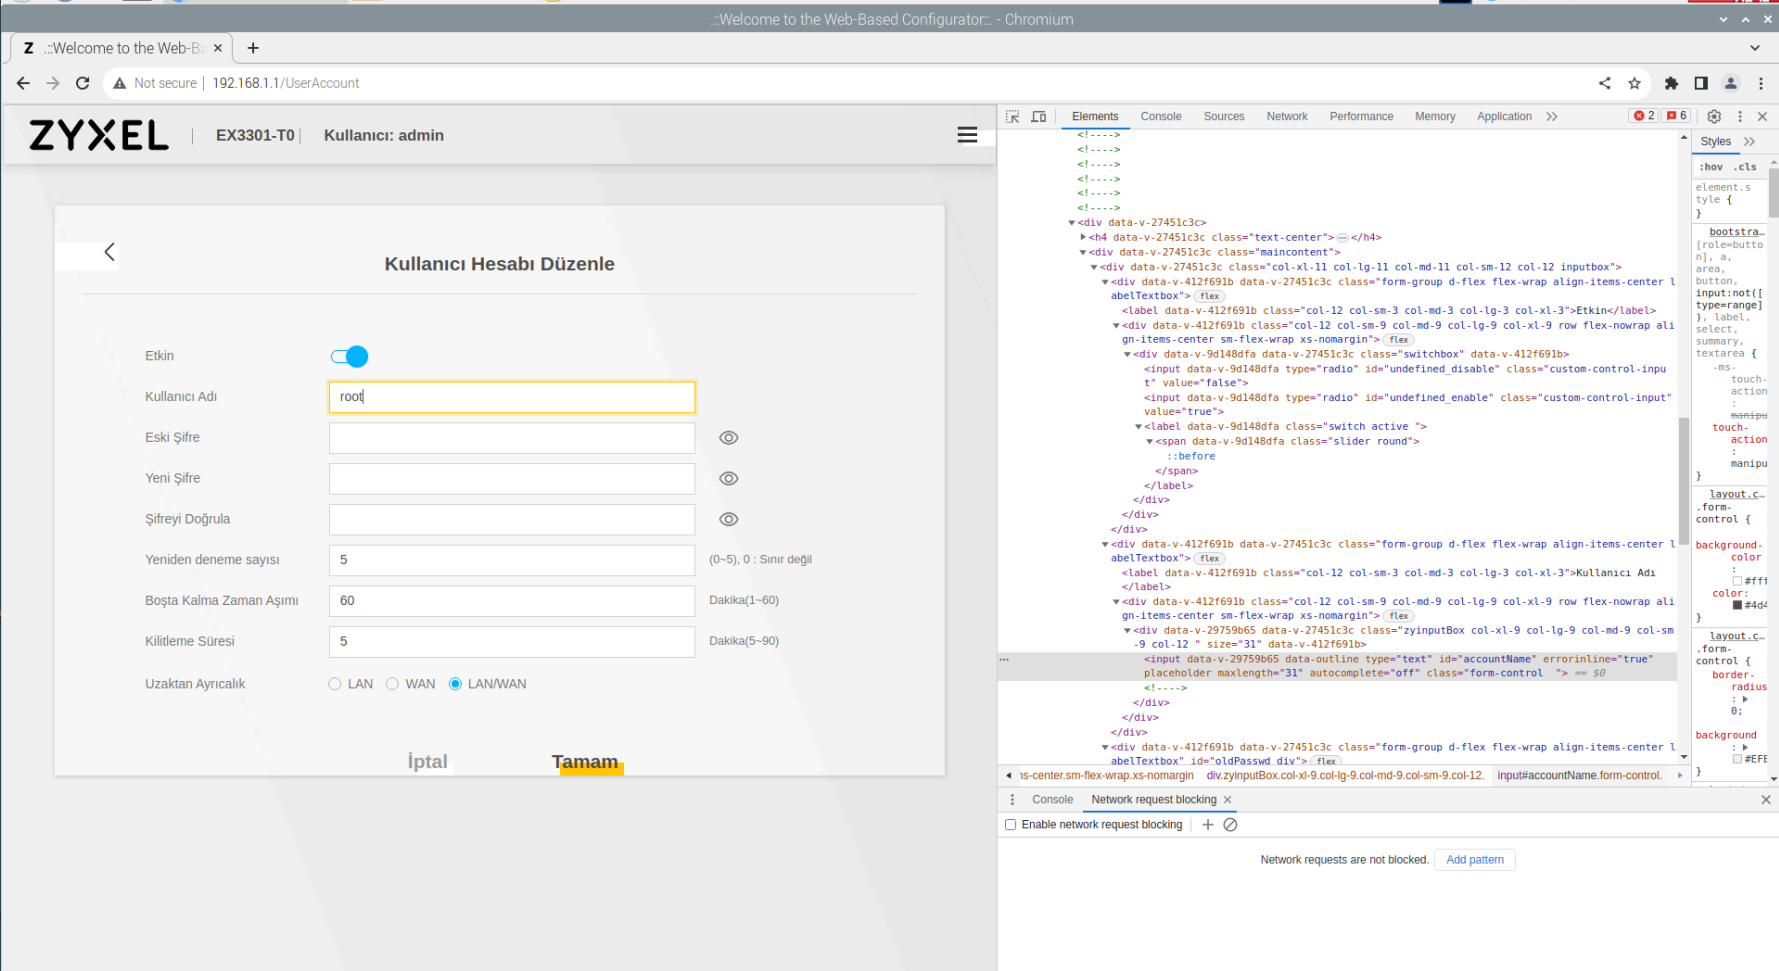Viewport: 1779px width, 971px height.
Task: Open the Chromium extensions puzzle icon
Action: (x=1670, y=83)
